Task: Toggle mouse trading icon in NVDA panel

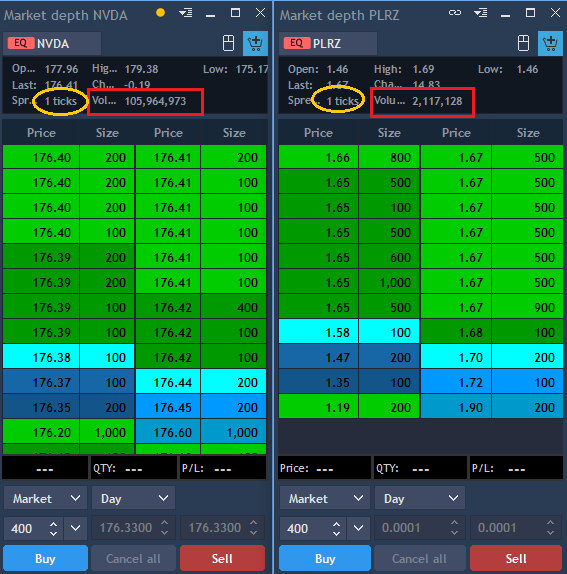Action: pos(228,43)
